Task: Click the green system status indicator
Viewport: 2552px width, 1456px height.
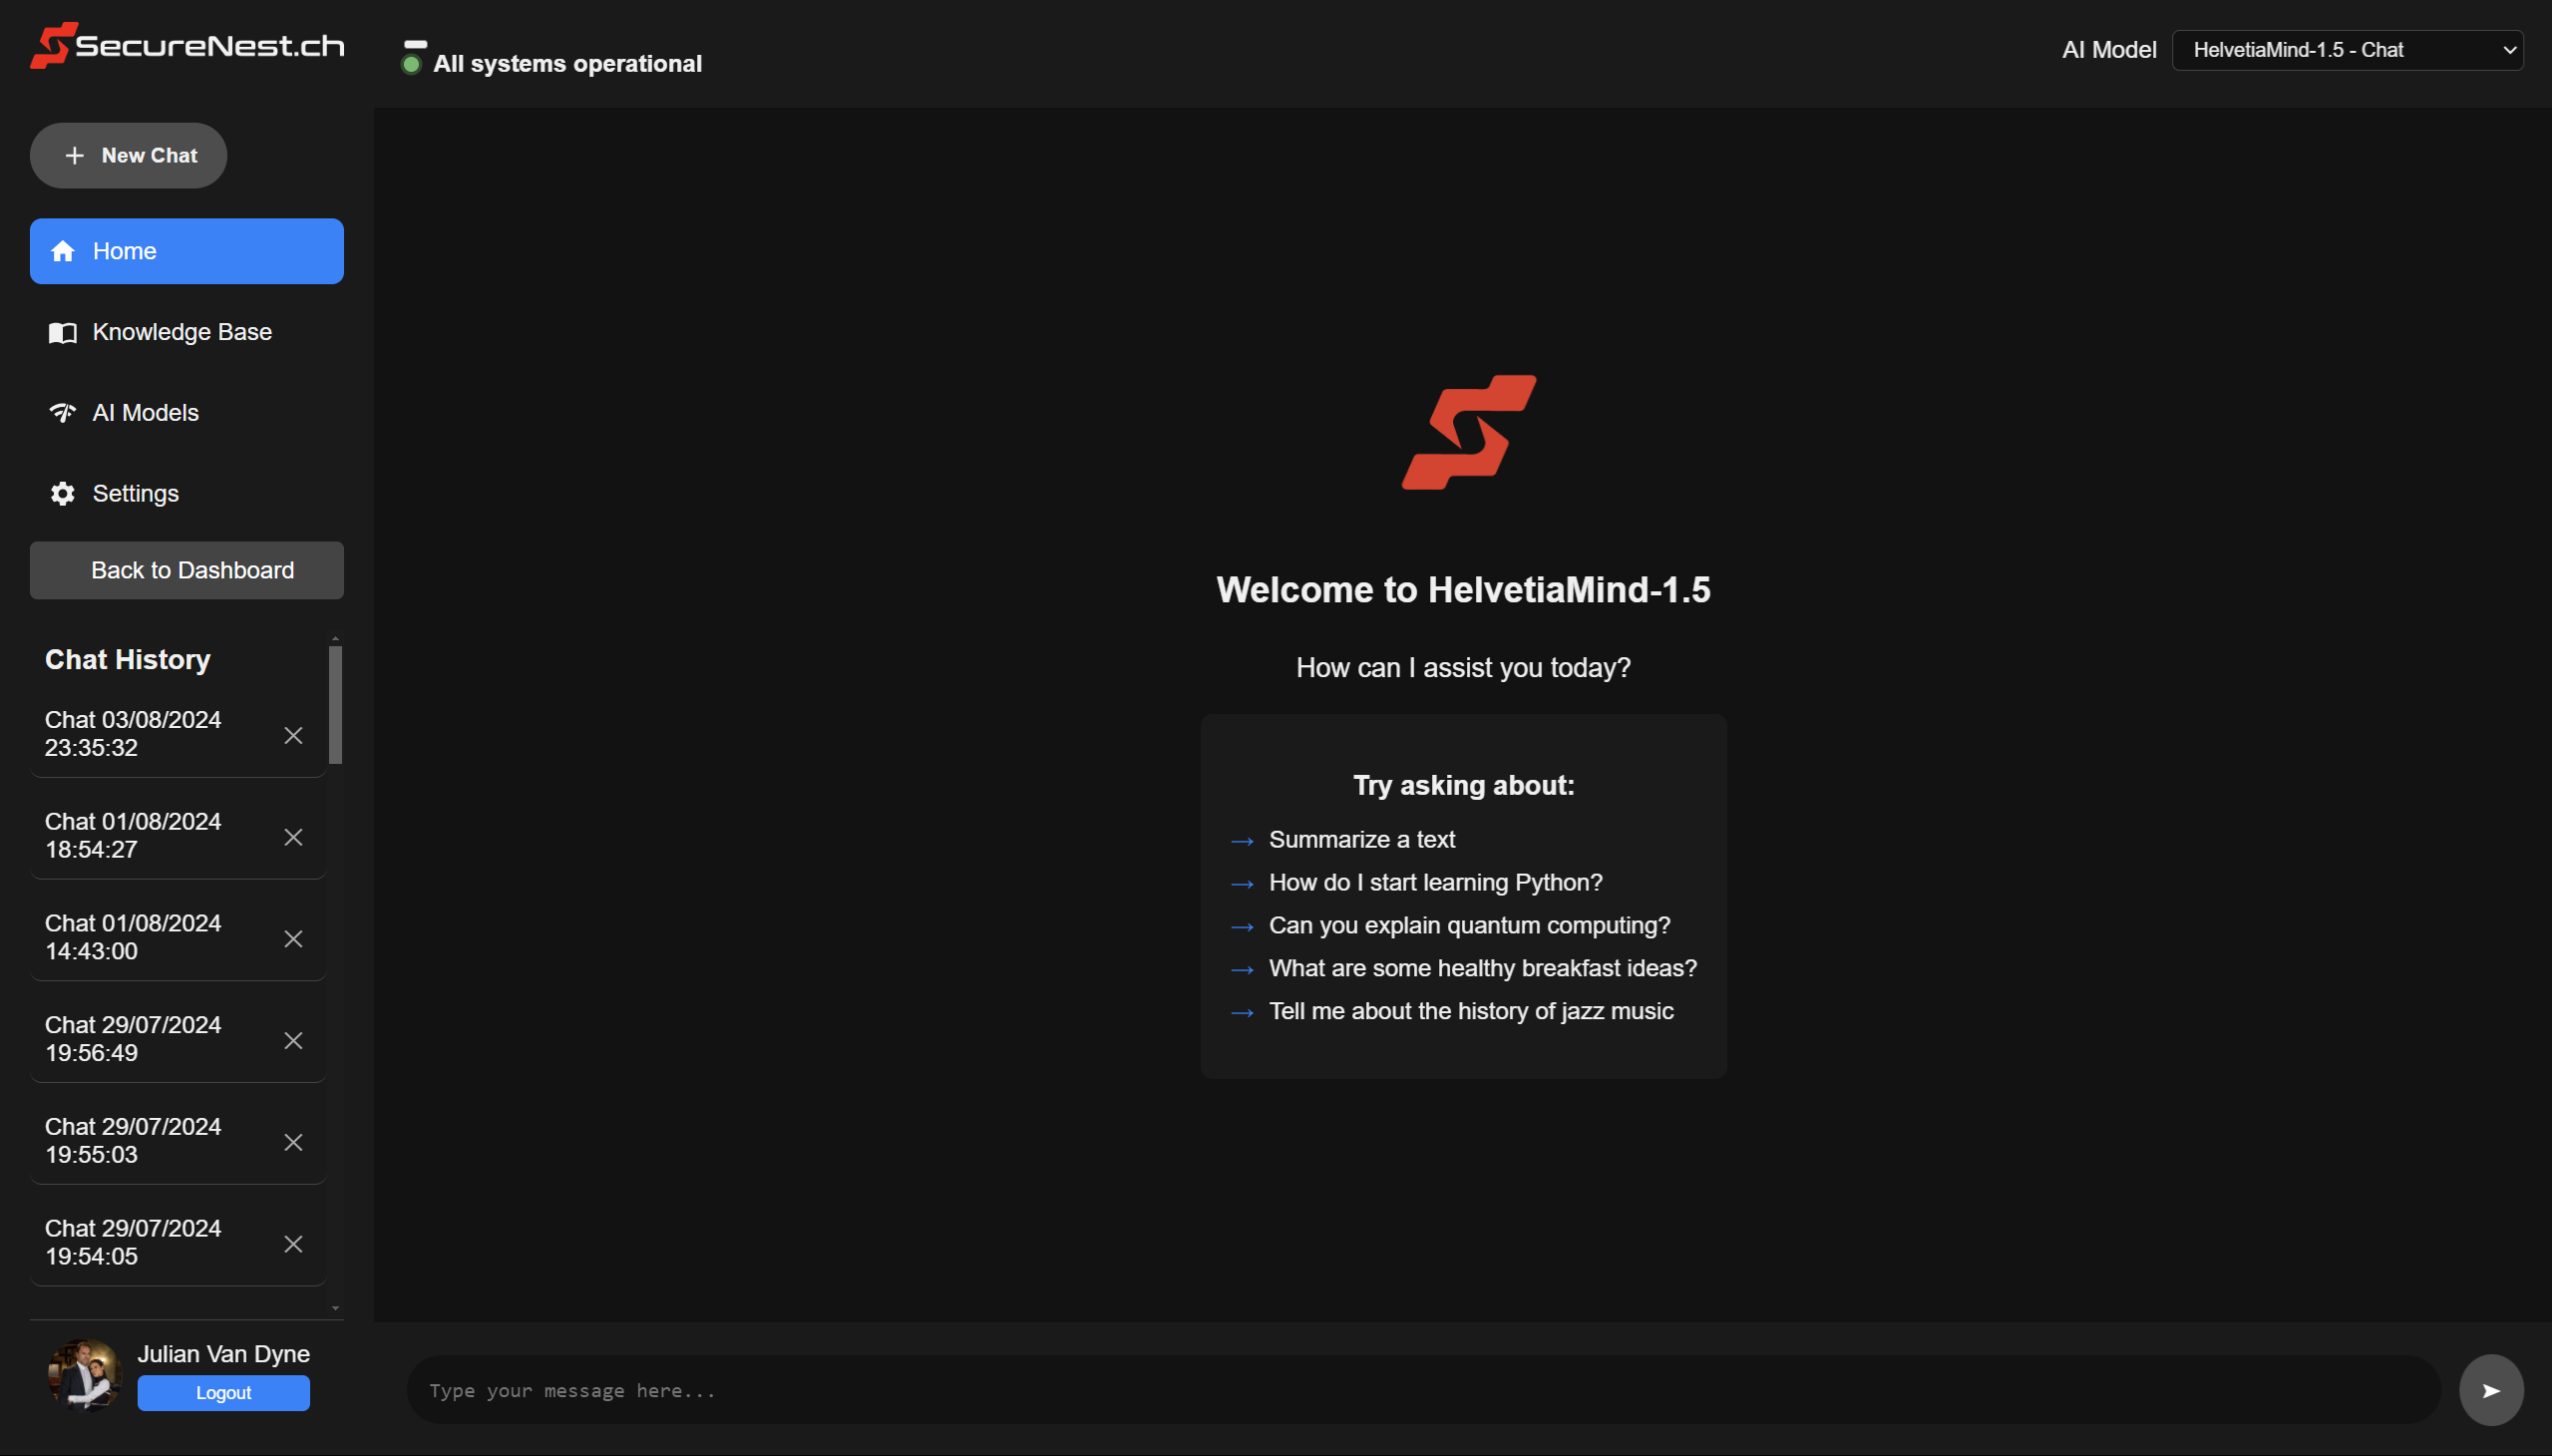Action: [411, 64]
